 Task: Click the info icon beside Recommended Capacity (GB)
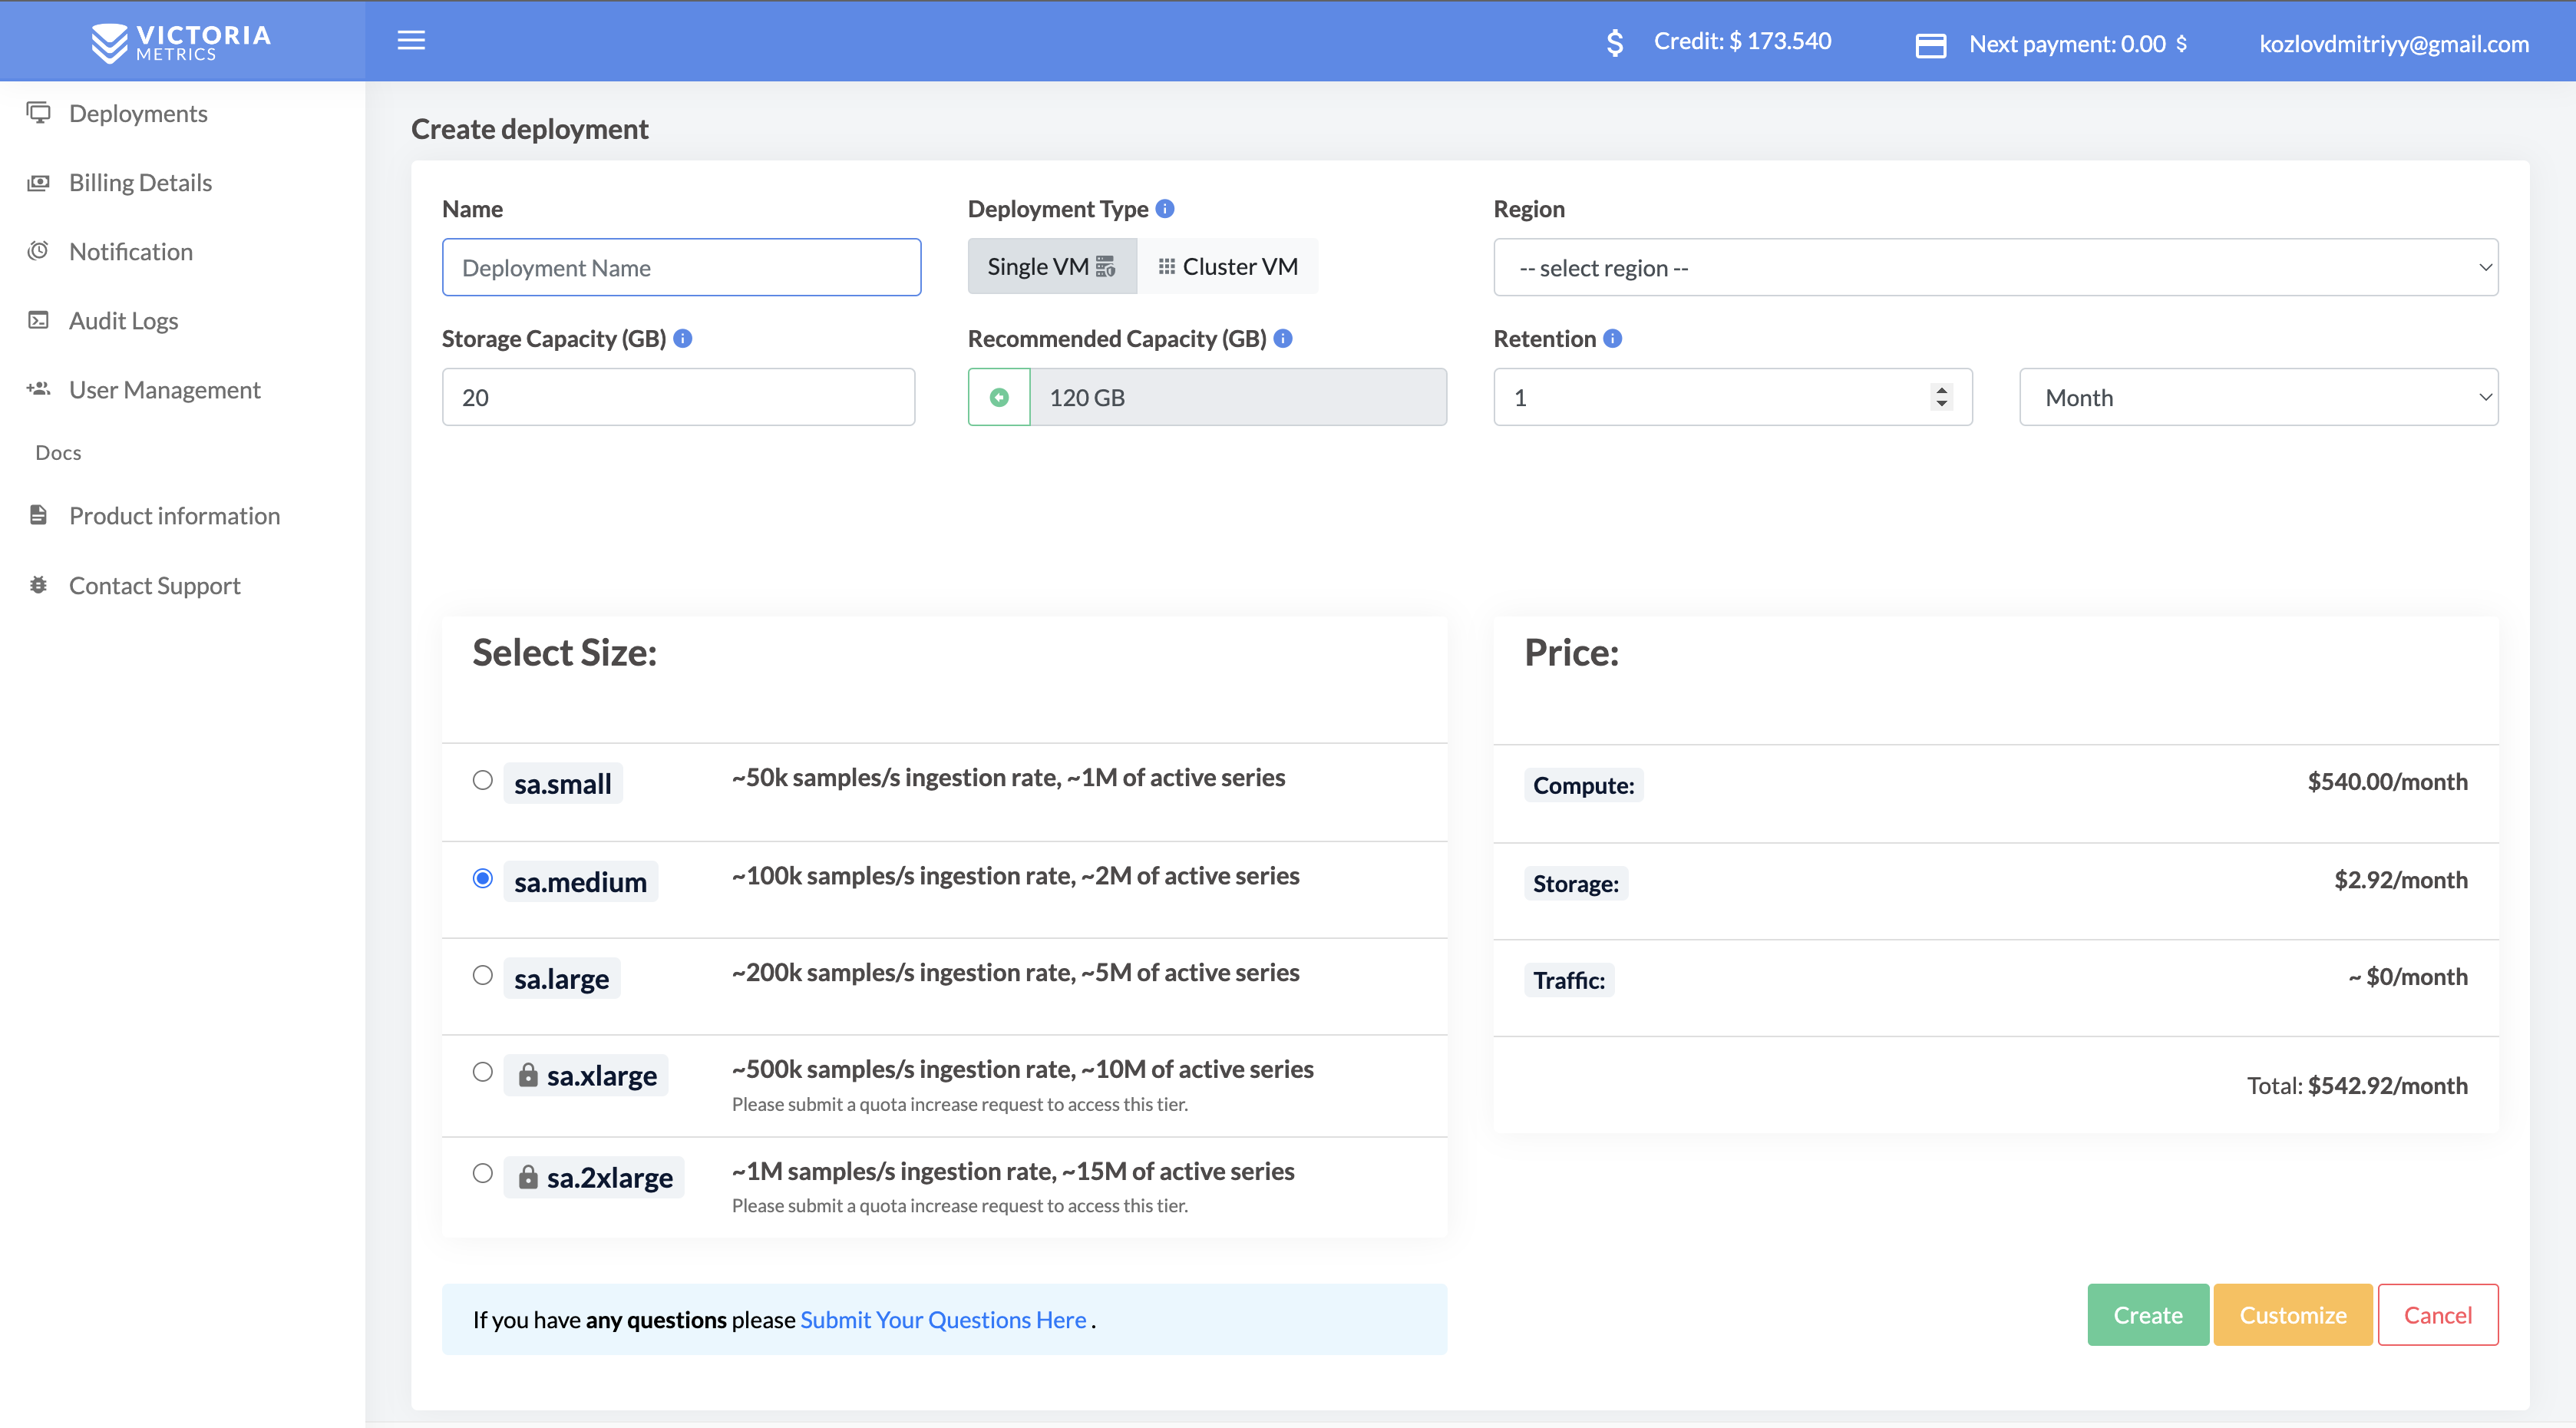1283,338
